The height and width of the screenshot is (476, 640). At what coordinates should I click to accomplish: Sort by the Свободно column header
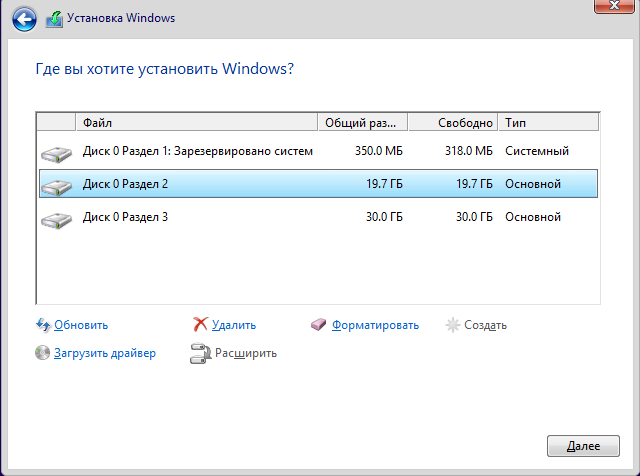454,122
